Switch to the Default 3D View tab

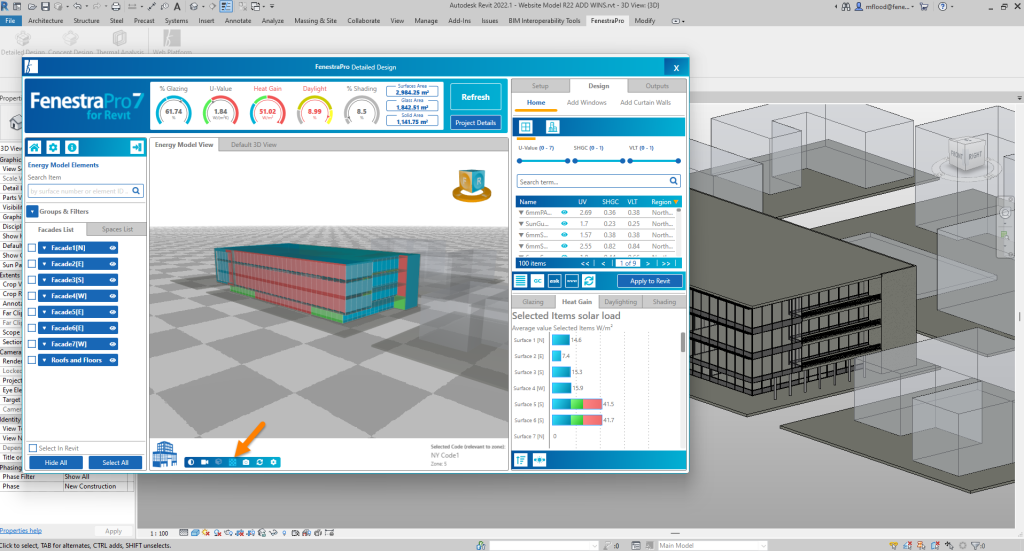[x=253, y=145]
